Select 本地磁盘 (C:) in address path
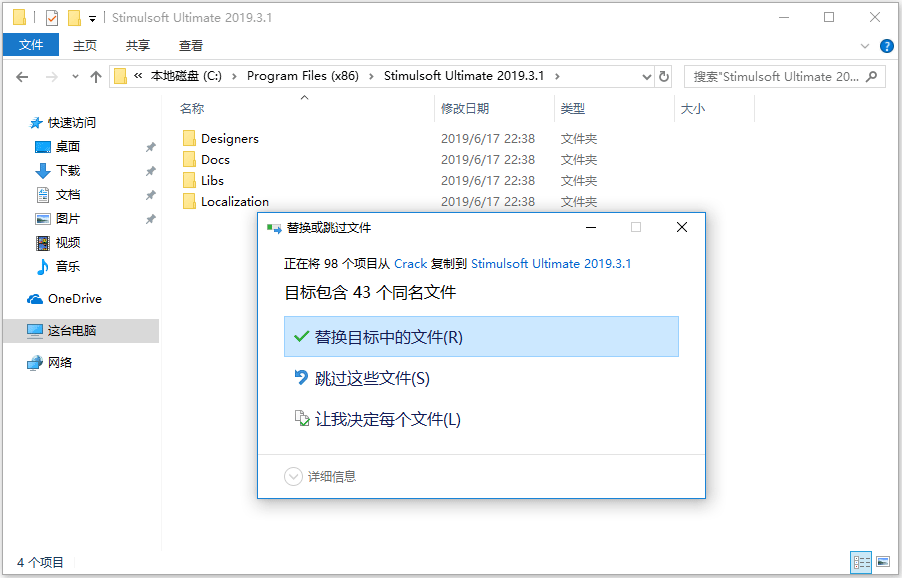 pos(186,76)
